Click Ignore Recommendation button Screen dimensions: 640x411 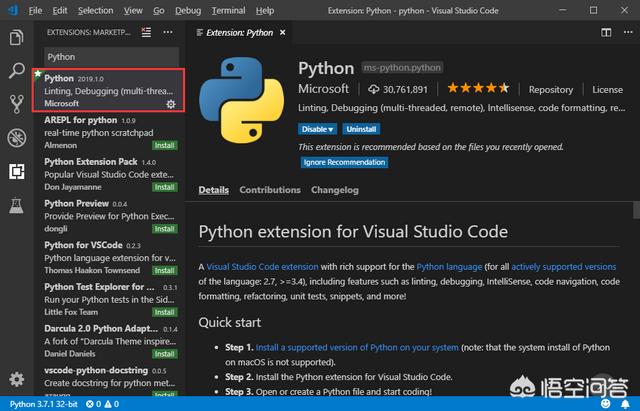click(x=344, y=162)
